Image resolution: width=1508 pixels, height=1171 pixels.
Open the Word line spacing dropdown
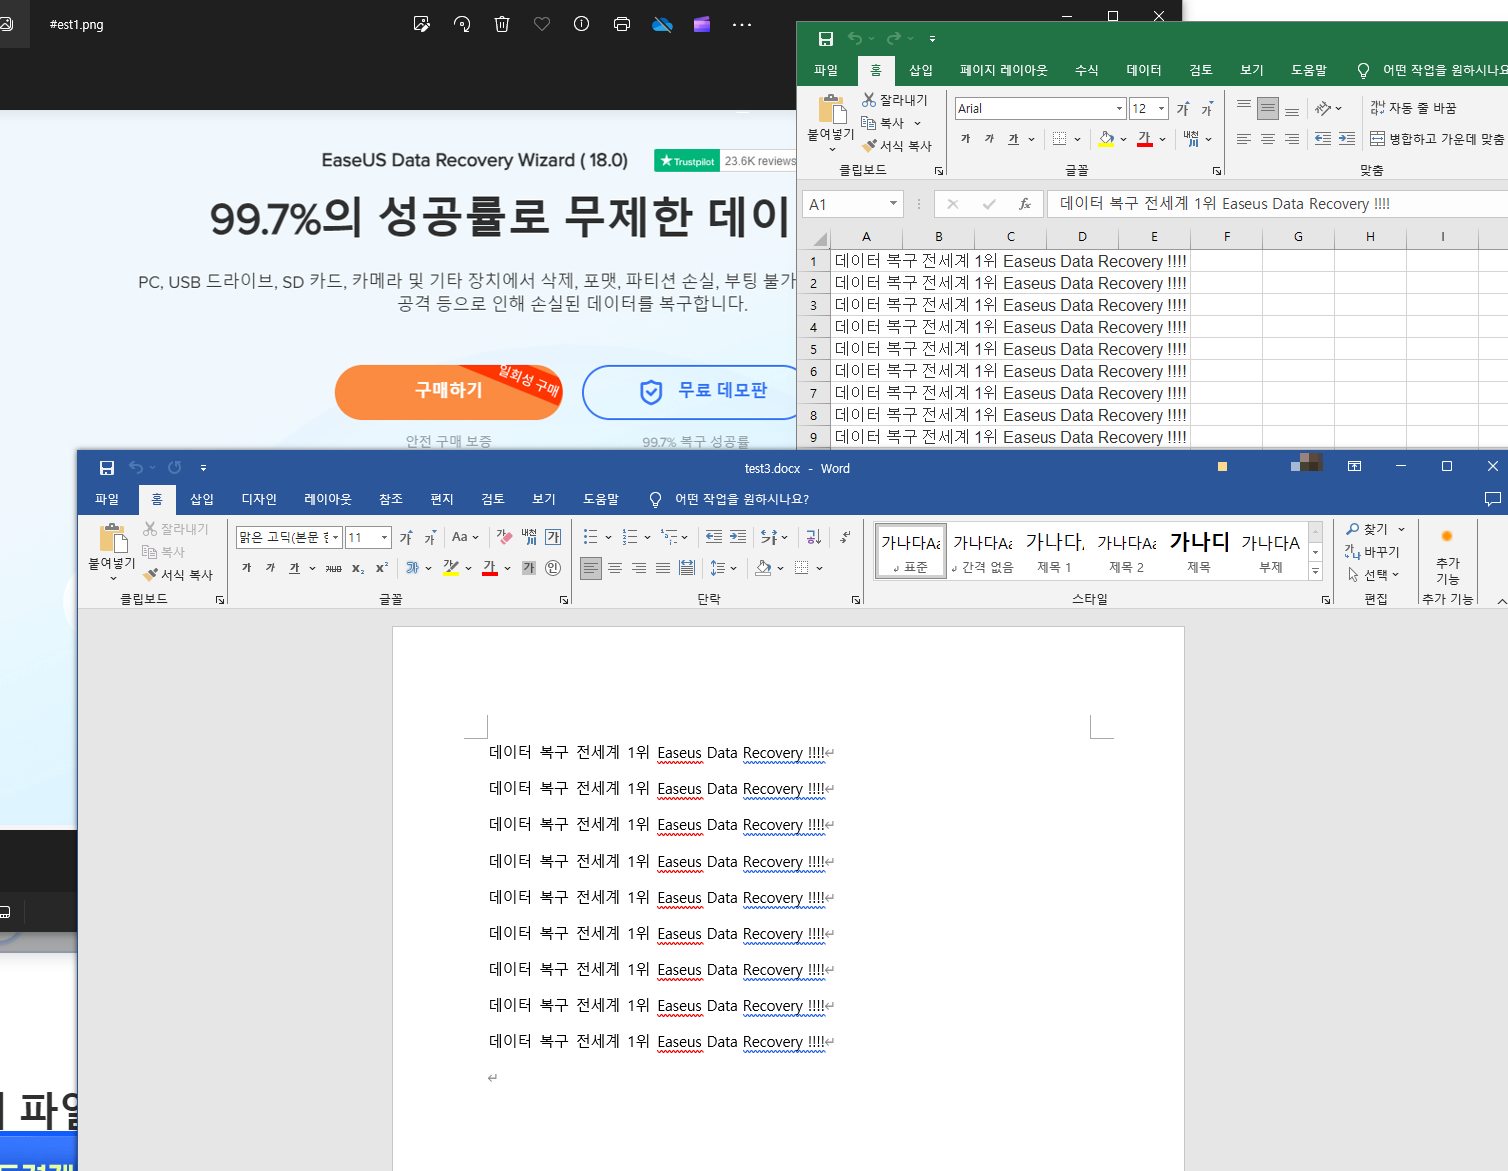(x=723, y=568)
